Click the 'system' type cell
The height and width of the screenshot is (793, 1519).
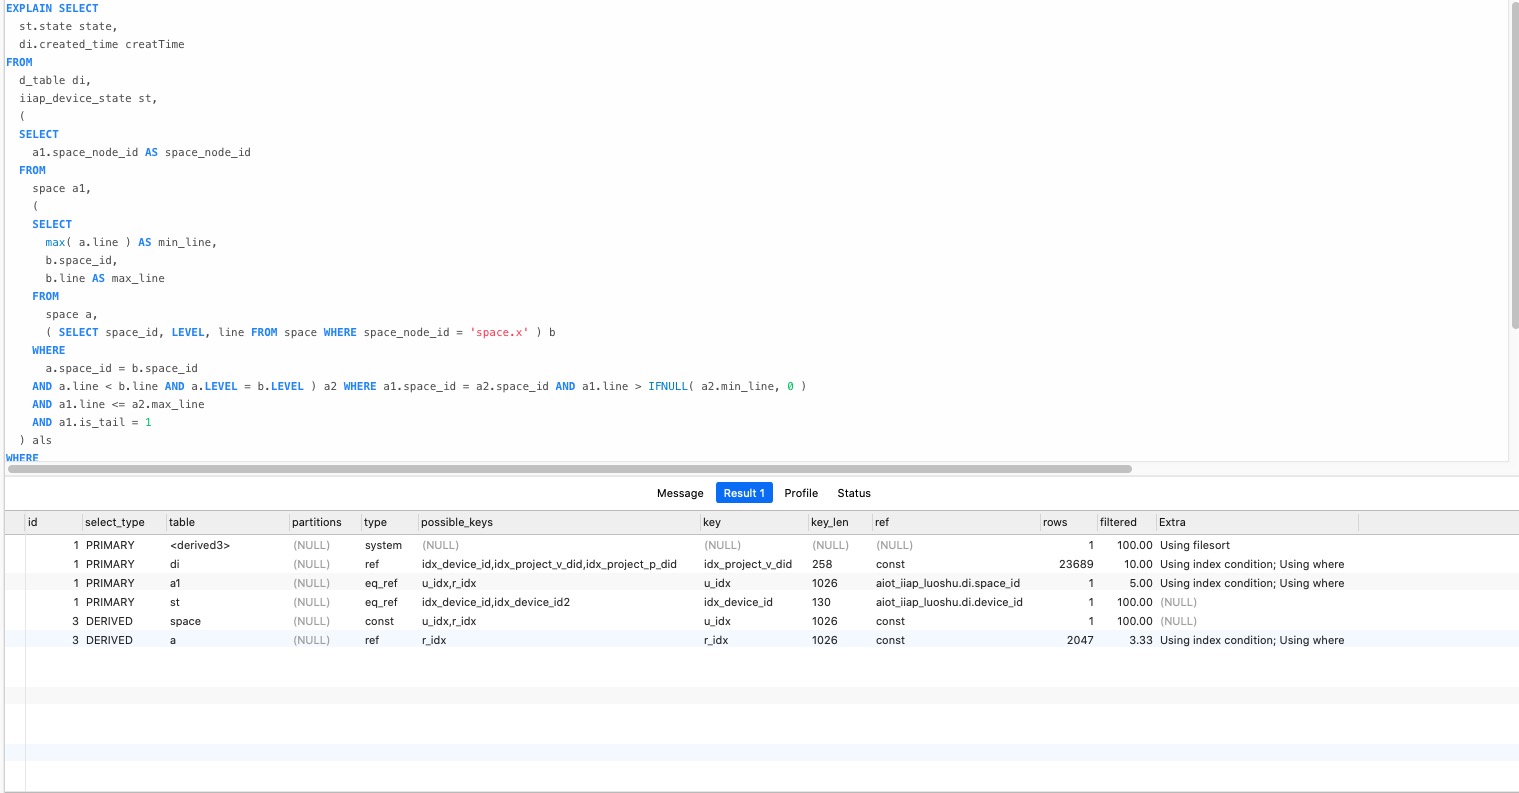[383, 545]
